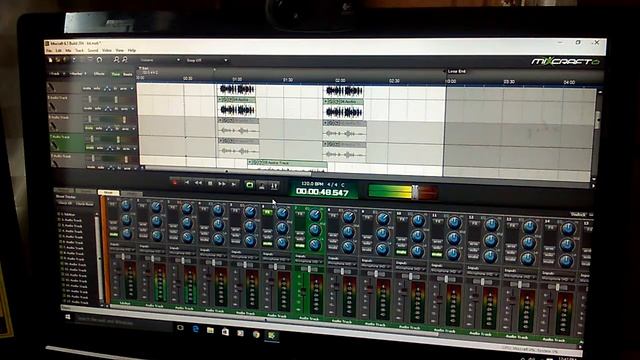Click the first magnifier zoom icon
Image resolution: width=640 pixels, height=360 pixels.
pyautogui.click(x=116, y=60)
